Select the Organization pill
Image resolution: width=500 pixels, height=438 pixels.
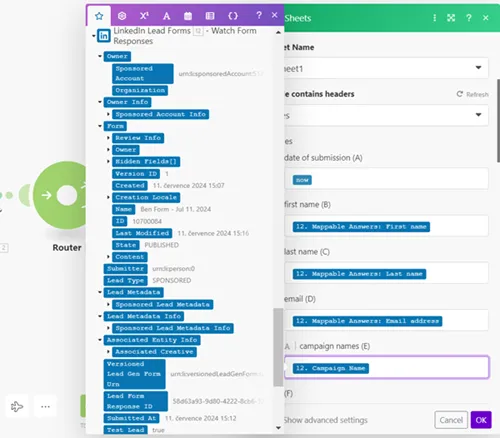click(x=140, y=90)
